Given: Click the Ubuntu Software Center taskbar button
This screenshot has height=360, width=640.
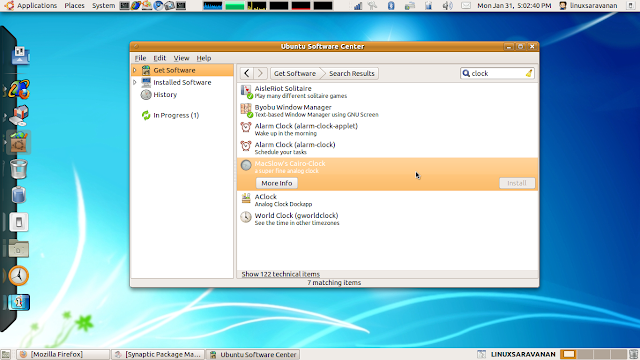Looking at the screenshot, I should click(253, 354).
